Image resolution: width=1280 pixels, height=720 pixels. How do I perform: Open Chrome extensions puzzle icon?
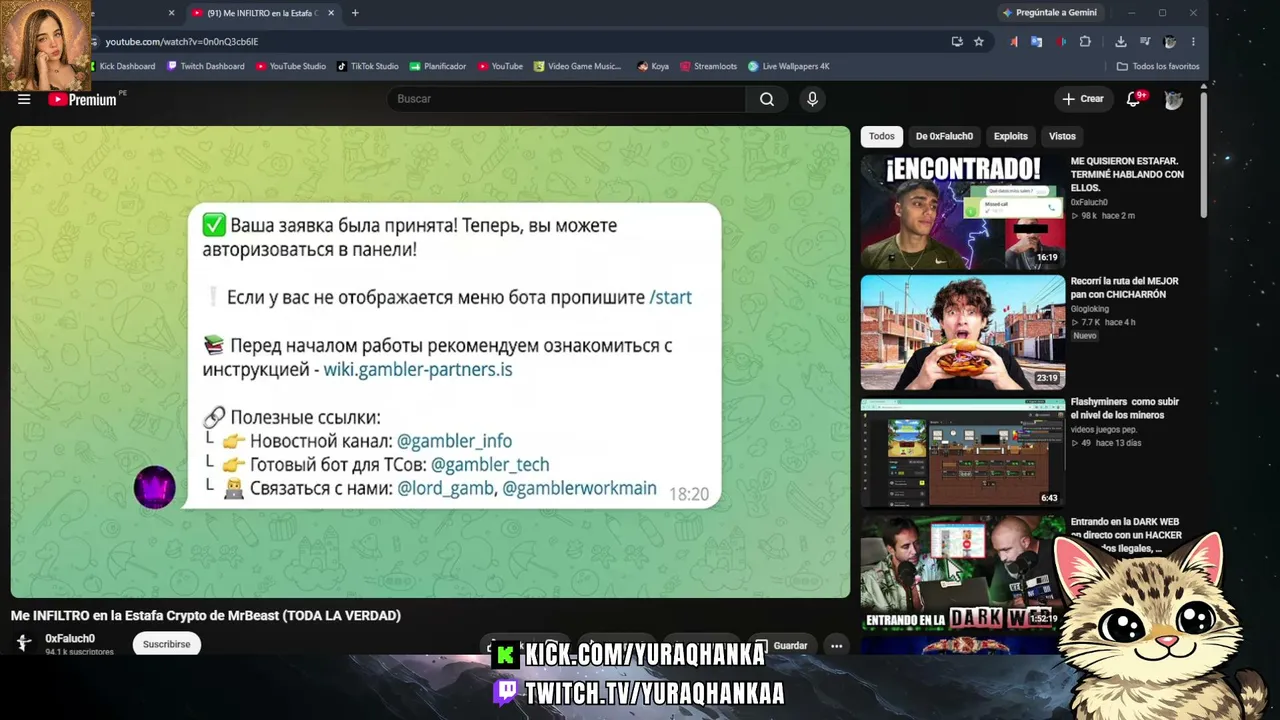[1085, 42]
